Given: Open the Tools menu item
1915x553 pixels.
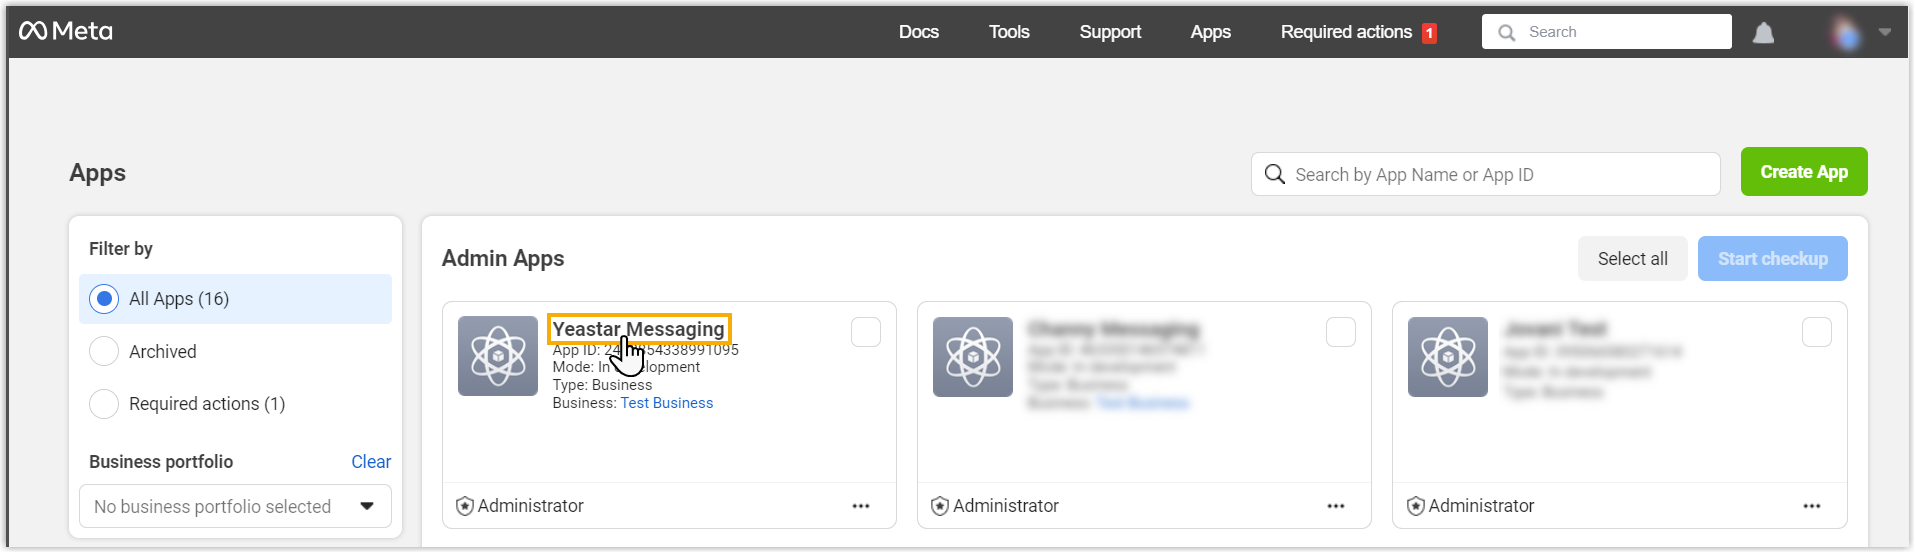Looking at the screenshot, I should 1008,32.
